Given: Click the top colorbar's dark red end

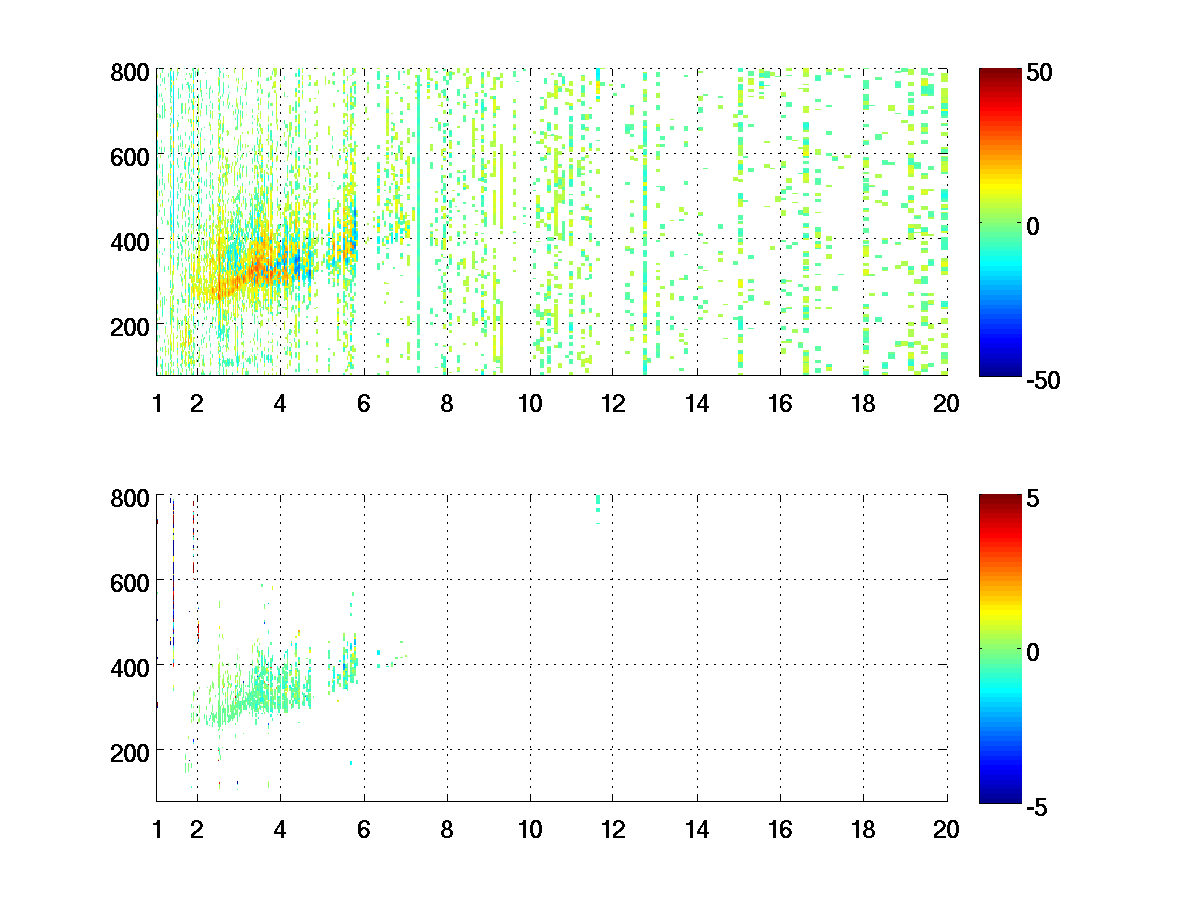Looking at the screenshot, I should coord(999,76).
